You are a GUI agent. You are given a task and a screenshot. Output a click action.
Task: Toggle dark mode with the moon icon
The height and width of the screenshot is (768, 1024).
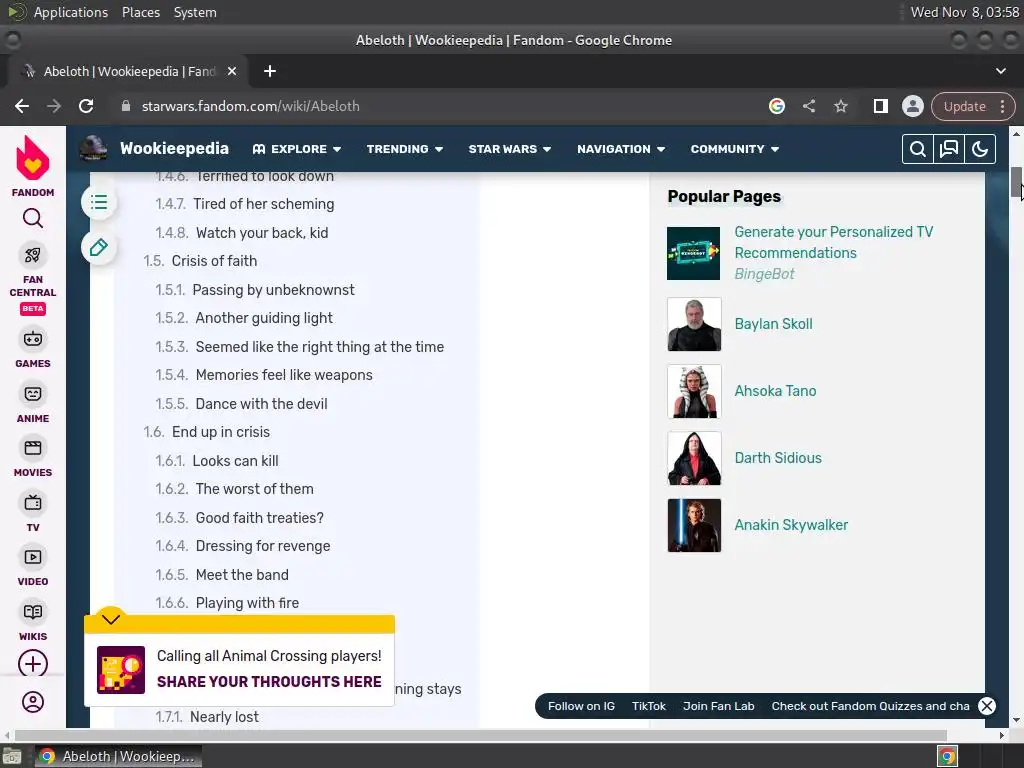[x=980, y=149]
